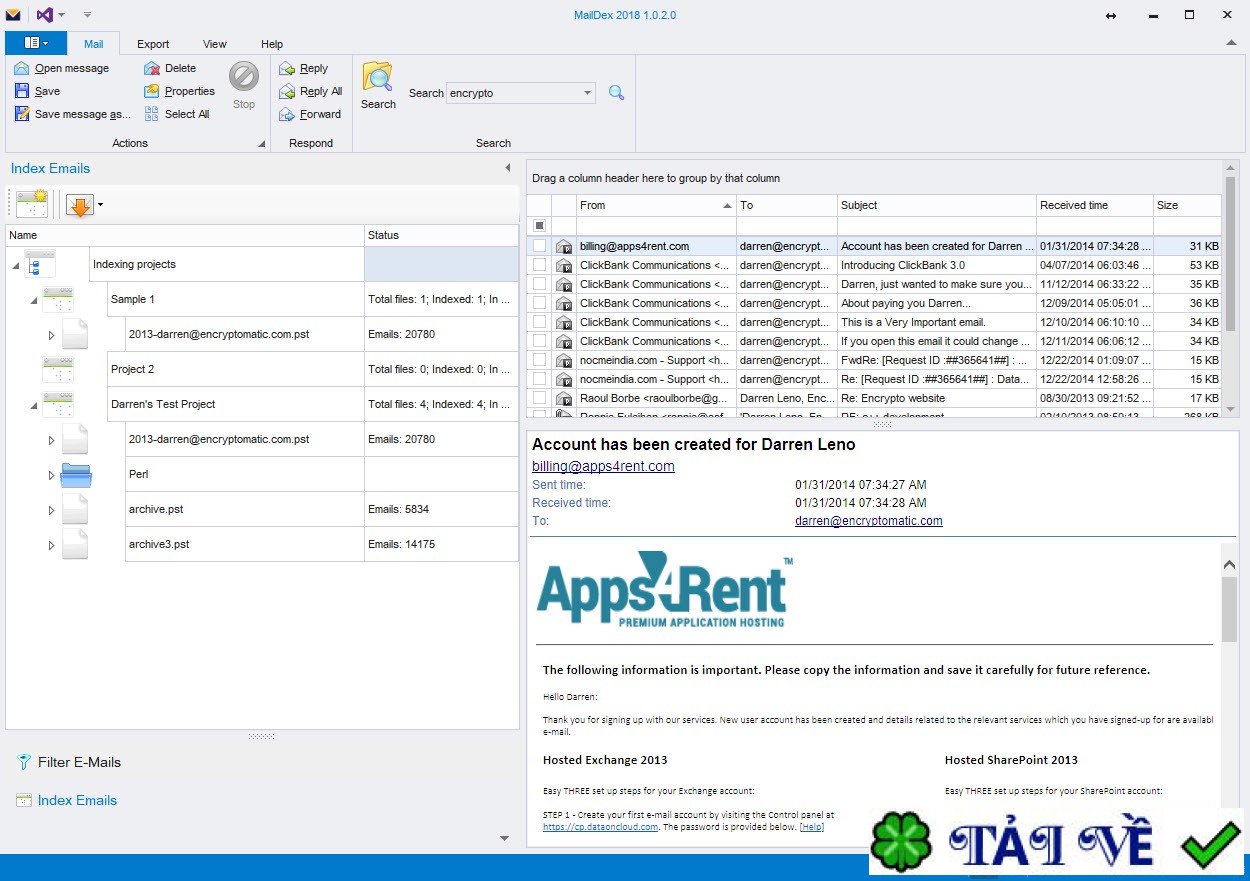Open the Filter E-Mails panel
Image resolution: width=1250 pixels, height=881 pixels.
pos(79,762)
